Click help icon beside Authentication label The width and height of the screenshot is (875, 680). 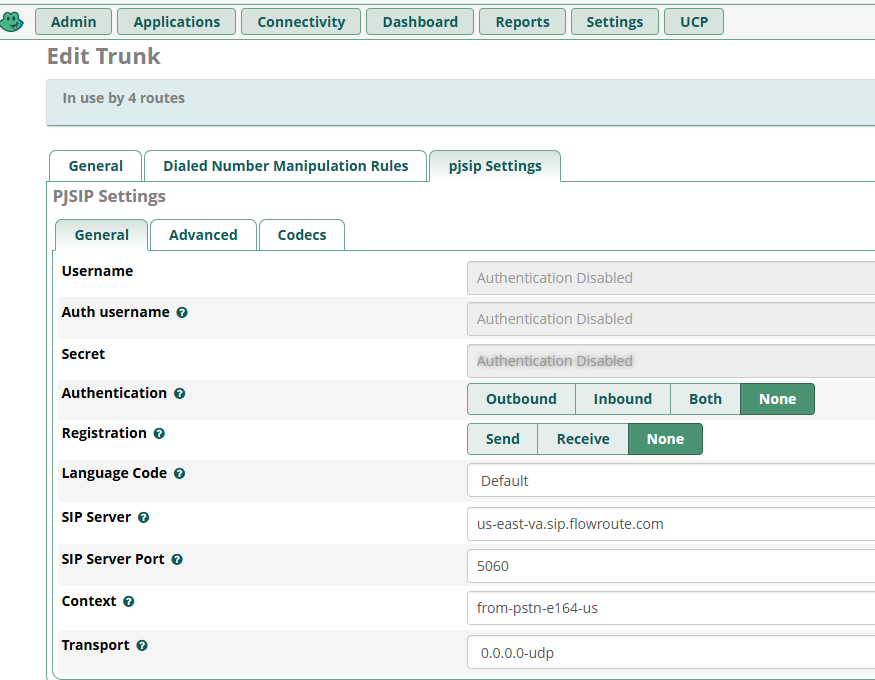tap(179, 394)
